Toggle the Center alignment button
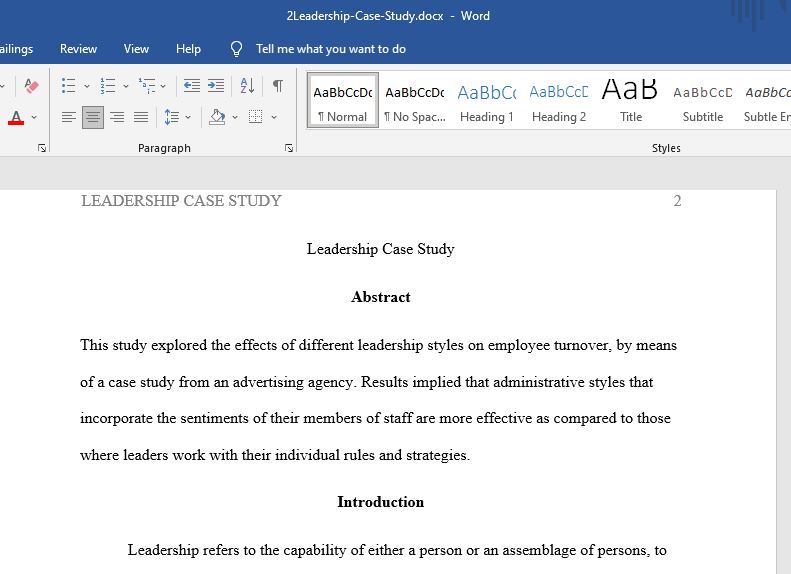Screen dimensions: 791x574 [x=93, y=118]
